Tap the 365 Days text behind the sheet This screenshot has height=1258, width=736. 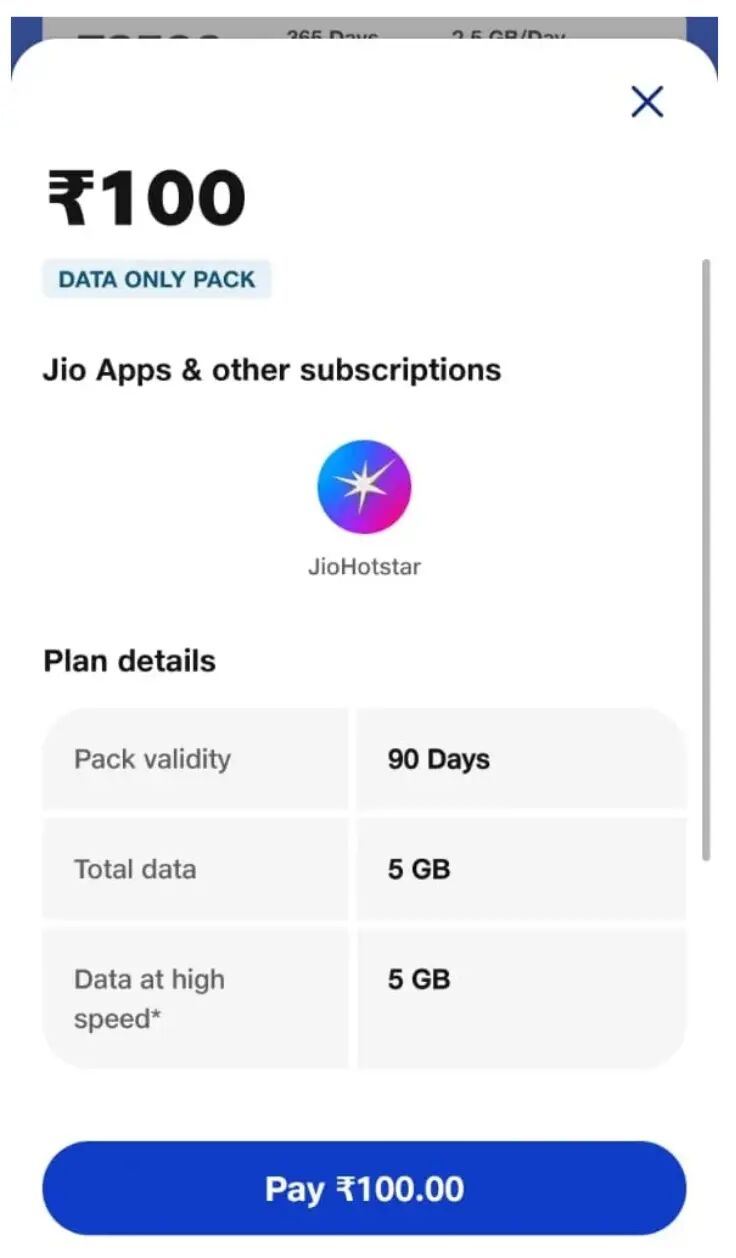(x=332, y=36)
